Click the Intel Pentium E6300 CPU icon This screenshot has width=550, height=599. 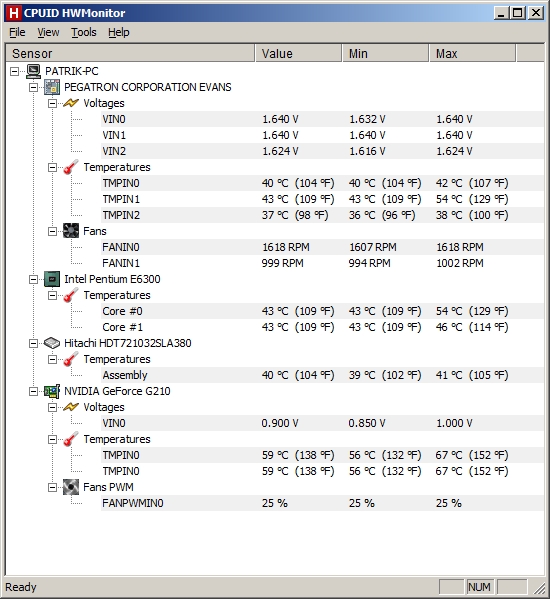(x=52, y=279)
